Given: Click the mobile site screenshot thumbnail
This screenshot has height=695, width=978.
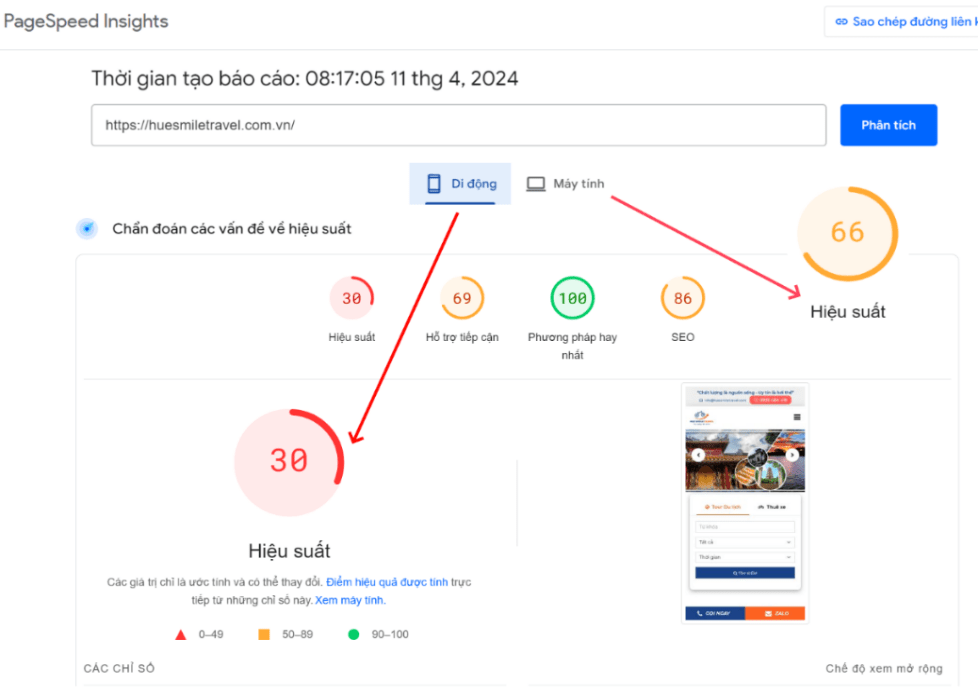Looking at the screenshot, I should [745, 503].
